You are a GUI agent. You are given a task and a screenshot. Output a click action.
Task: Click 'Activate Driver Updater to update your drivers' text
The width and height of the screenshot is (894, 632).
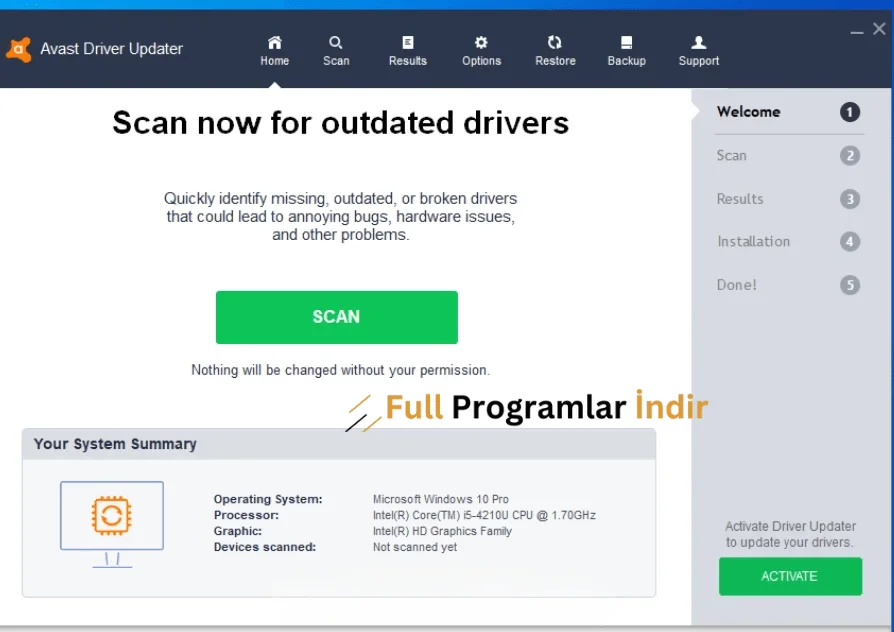[790, 534]
